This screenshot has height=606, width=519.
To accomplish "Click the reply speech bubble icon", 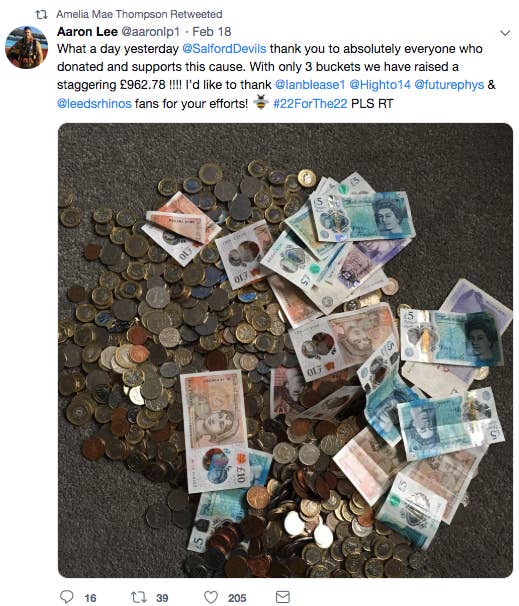I will tap(67, 597).
